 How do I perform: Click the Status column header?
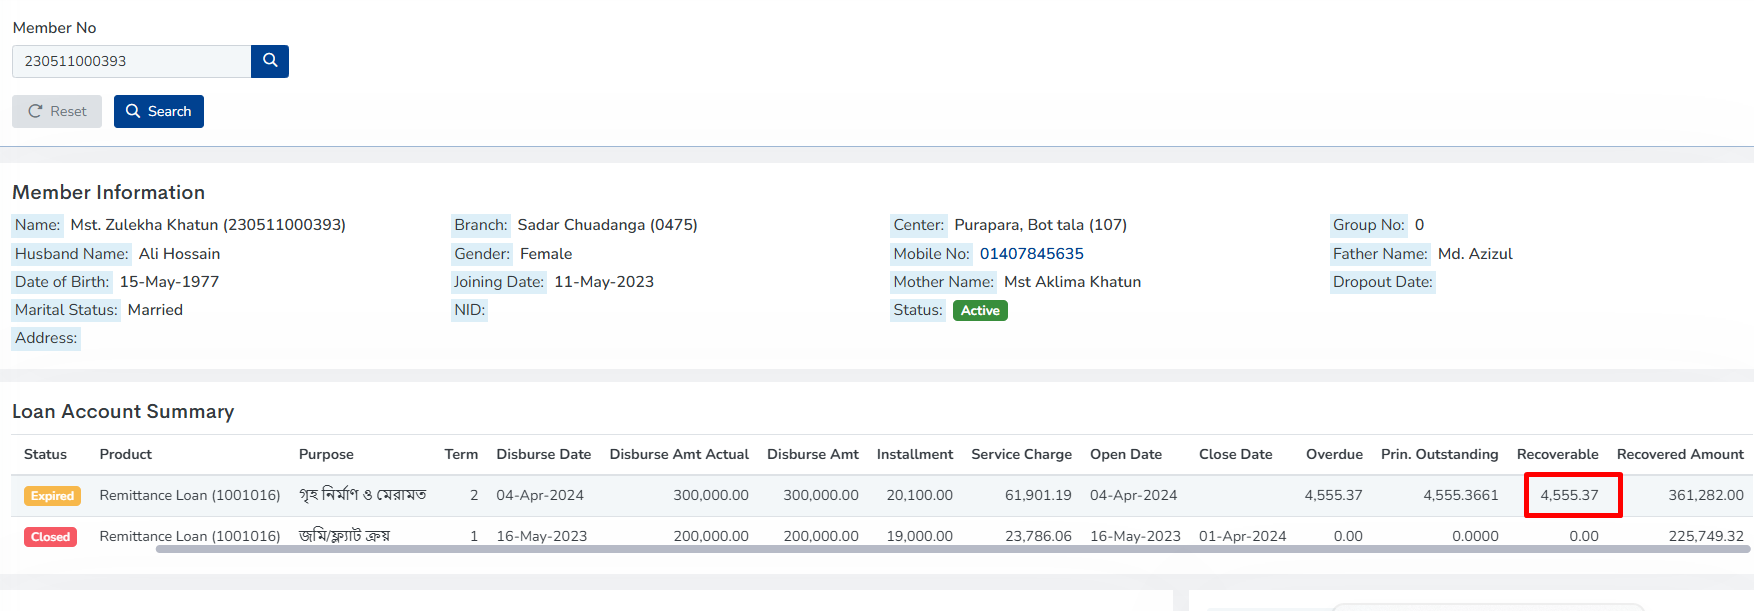[x=45, y=454]
